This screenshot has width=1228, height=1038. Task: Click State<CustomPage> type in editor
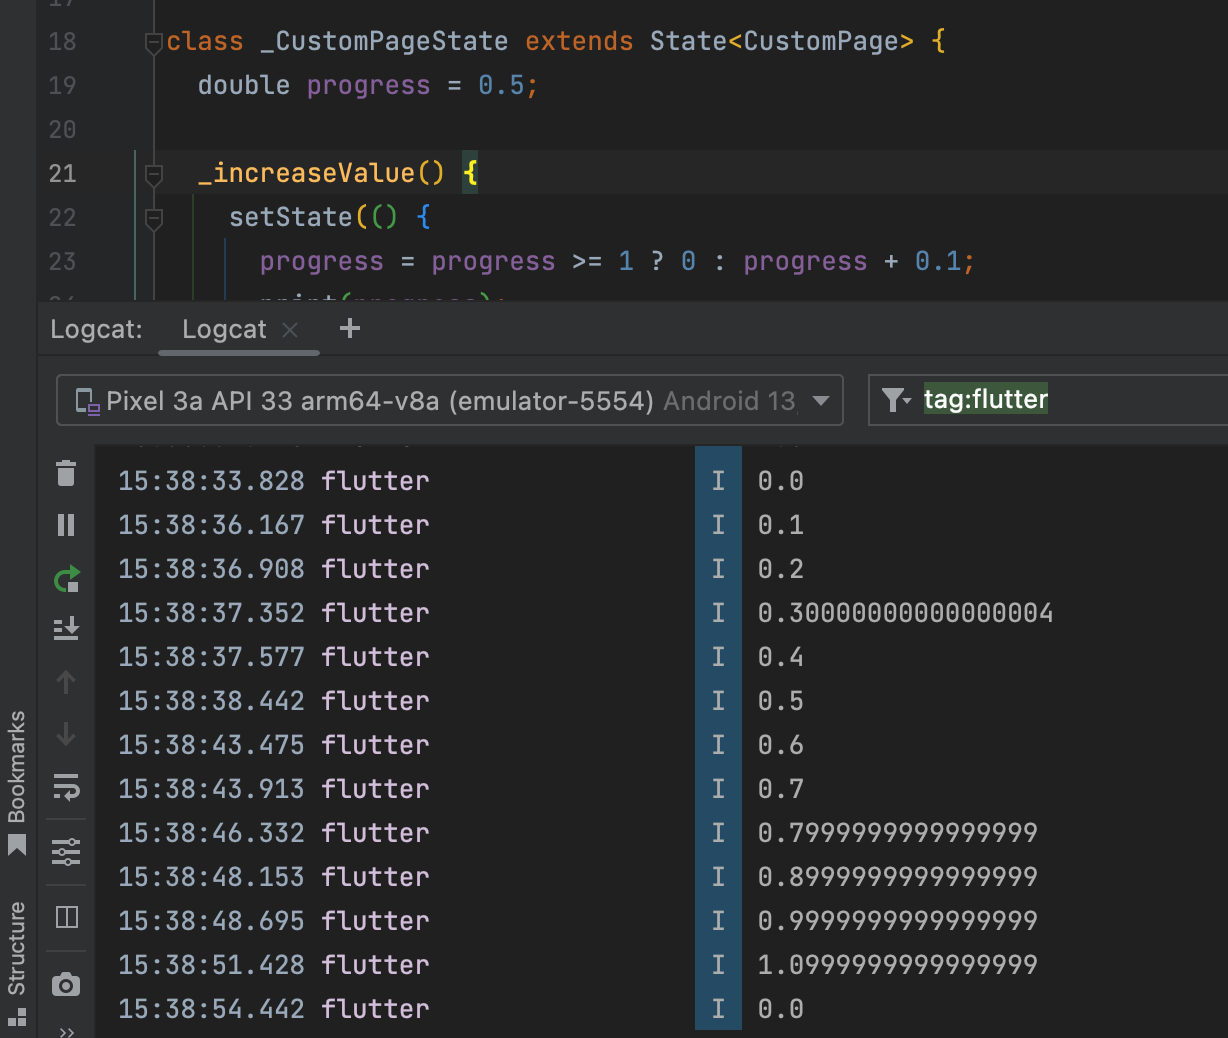pyautogui.click(x=781, y=42)
